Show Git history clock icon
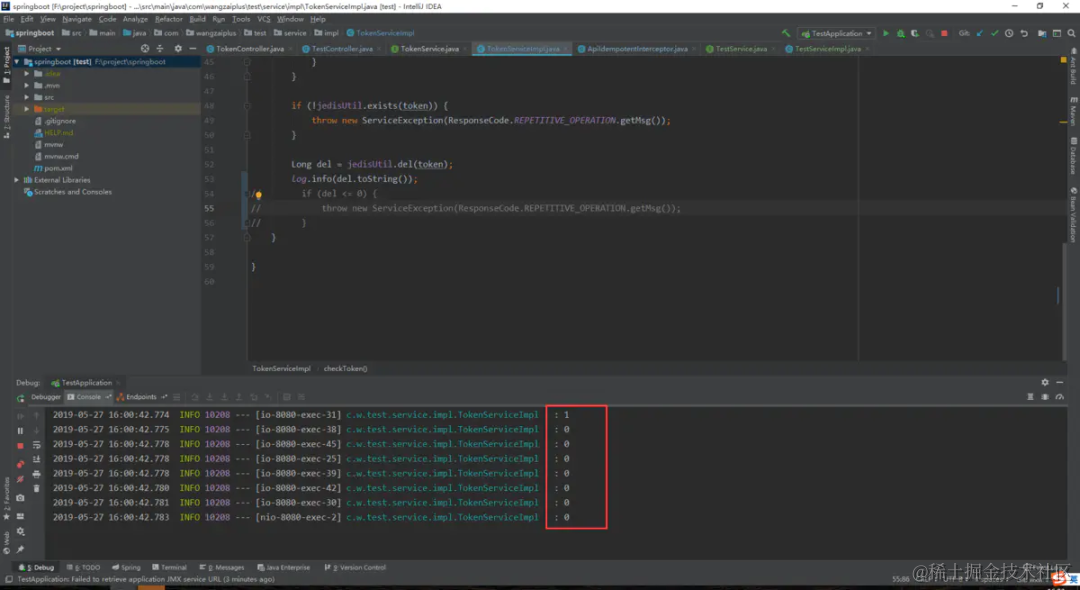The height and width of the screenshot is (590, 1080). click(x=1009, y=33)
